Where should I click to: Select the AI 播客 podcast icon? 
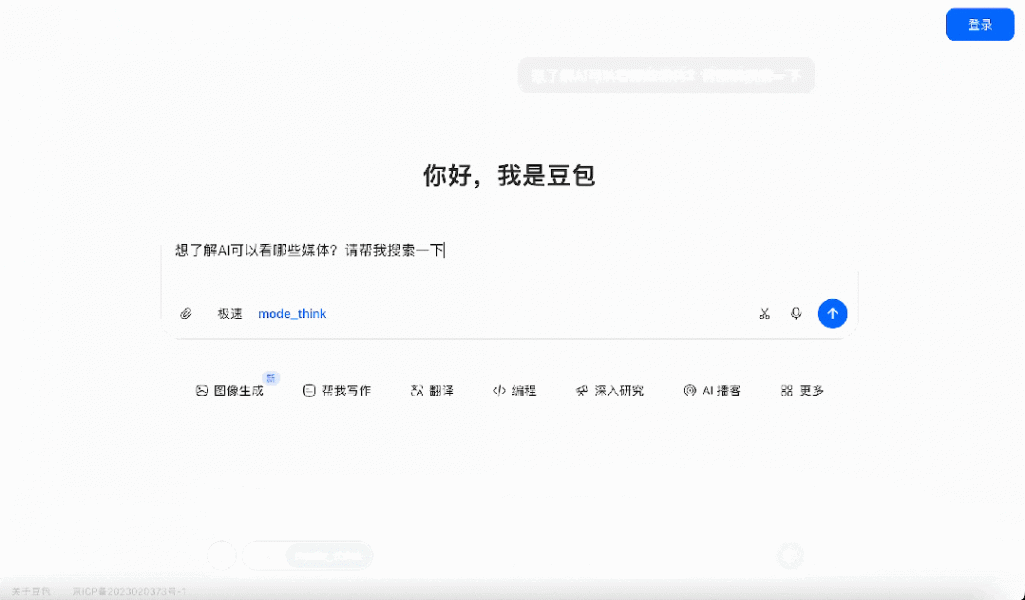click(x=712, y=390)
